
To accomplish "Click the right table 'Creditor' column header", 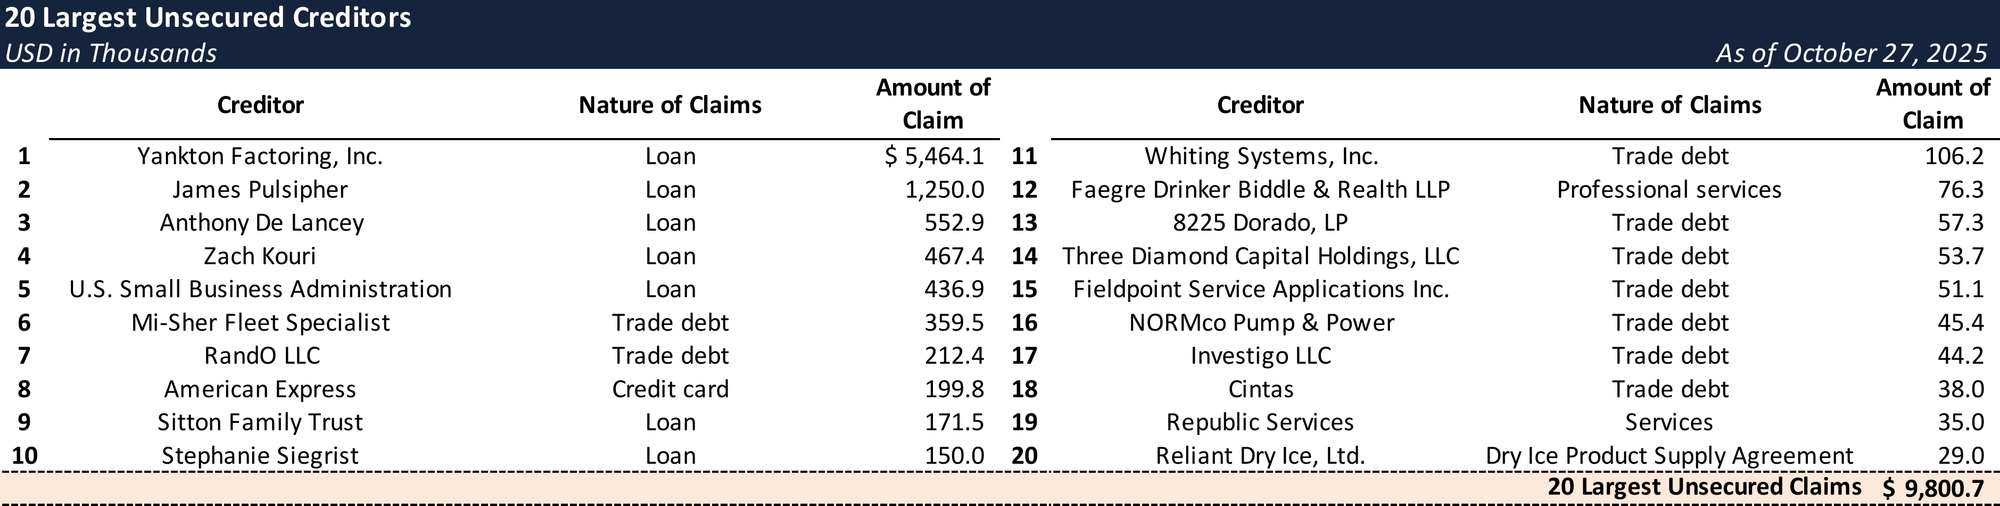I will click(1260, 105).
